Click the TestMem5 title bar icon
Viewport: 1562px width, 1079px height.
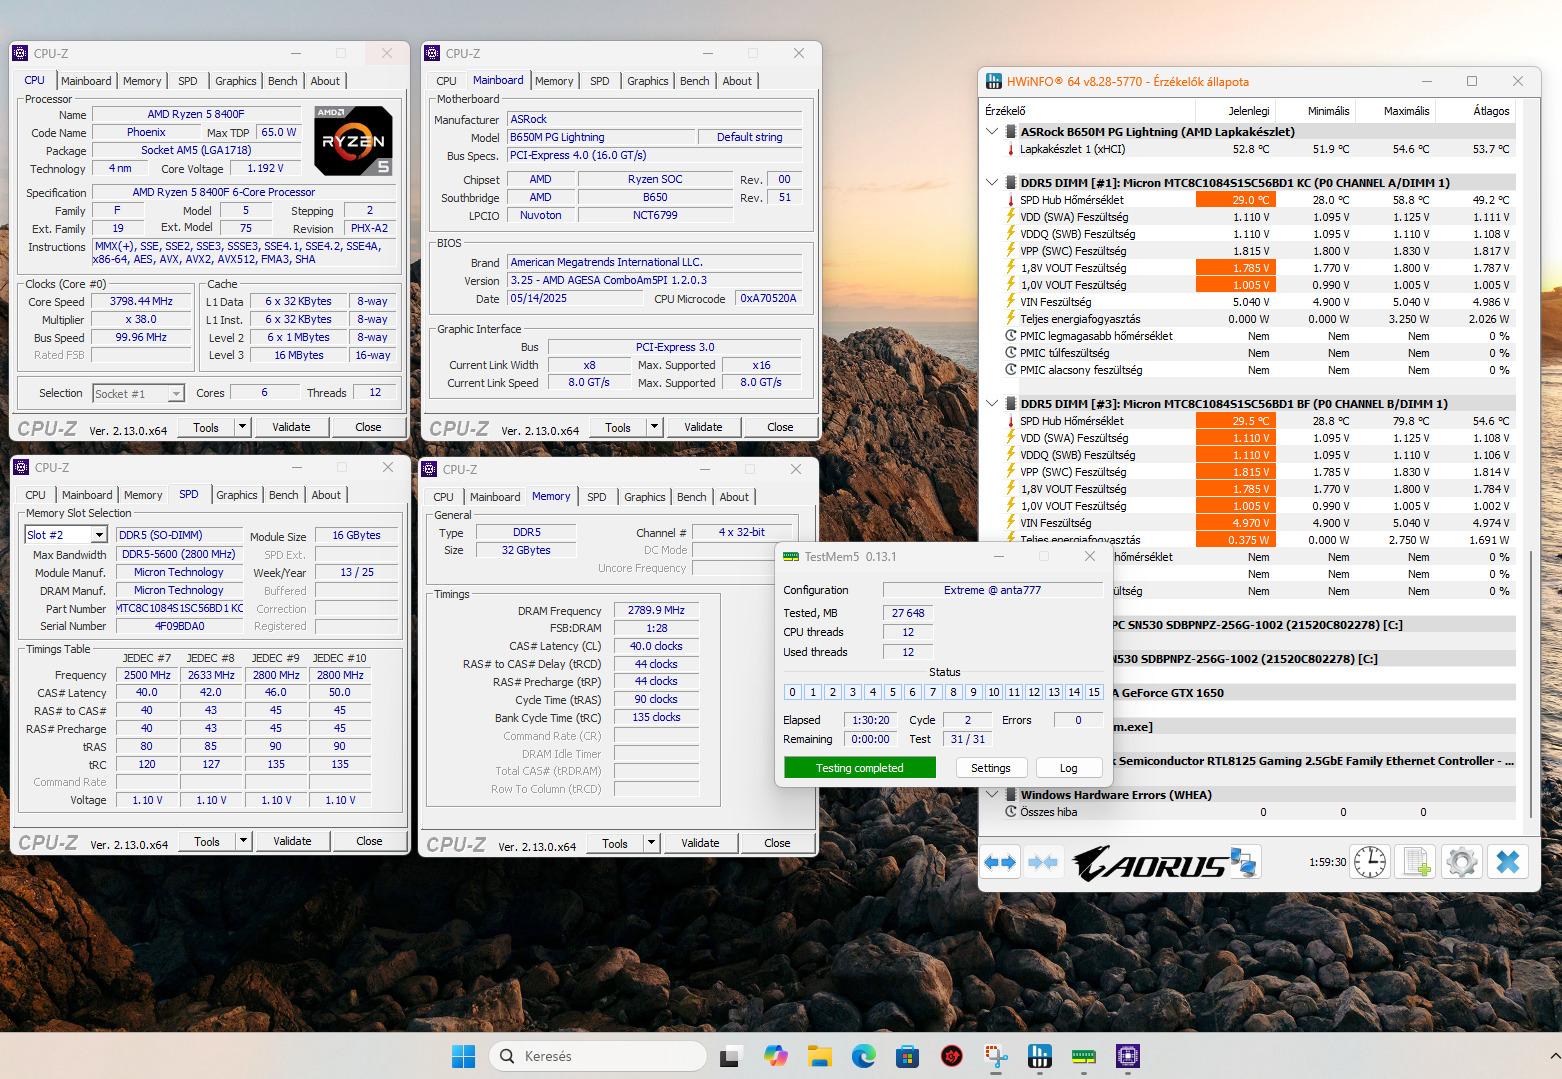(791, 557)
